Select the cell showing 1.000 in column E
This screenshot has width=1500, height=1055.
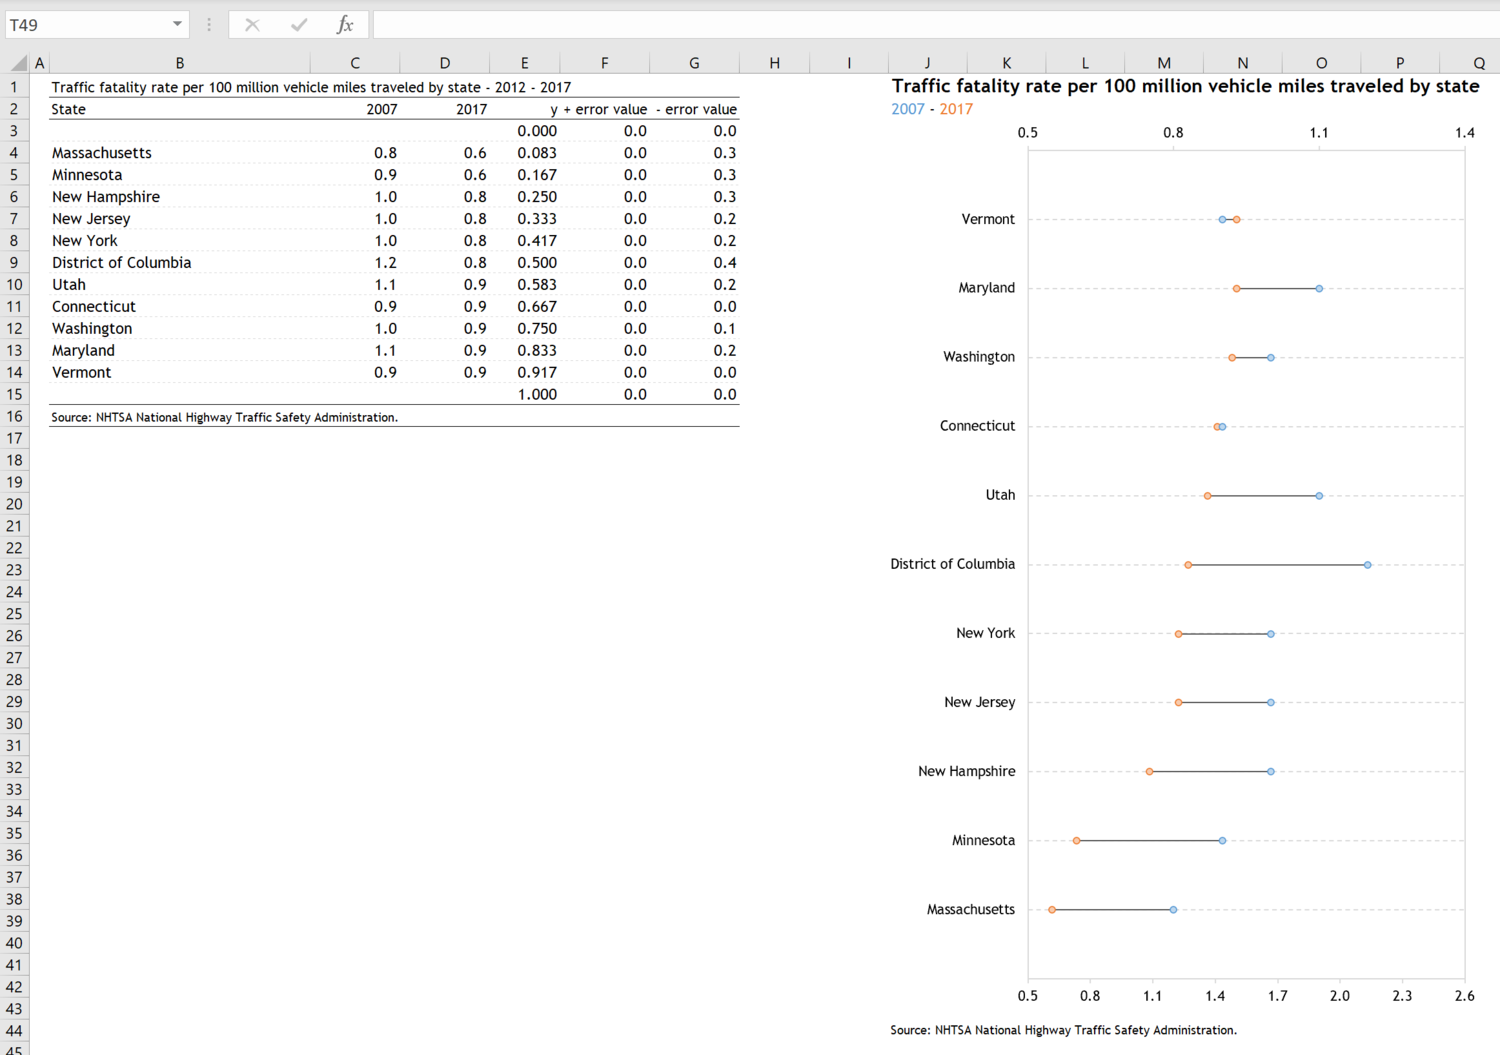pos(538,394)
